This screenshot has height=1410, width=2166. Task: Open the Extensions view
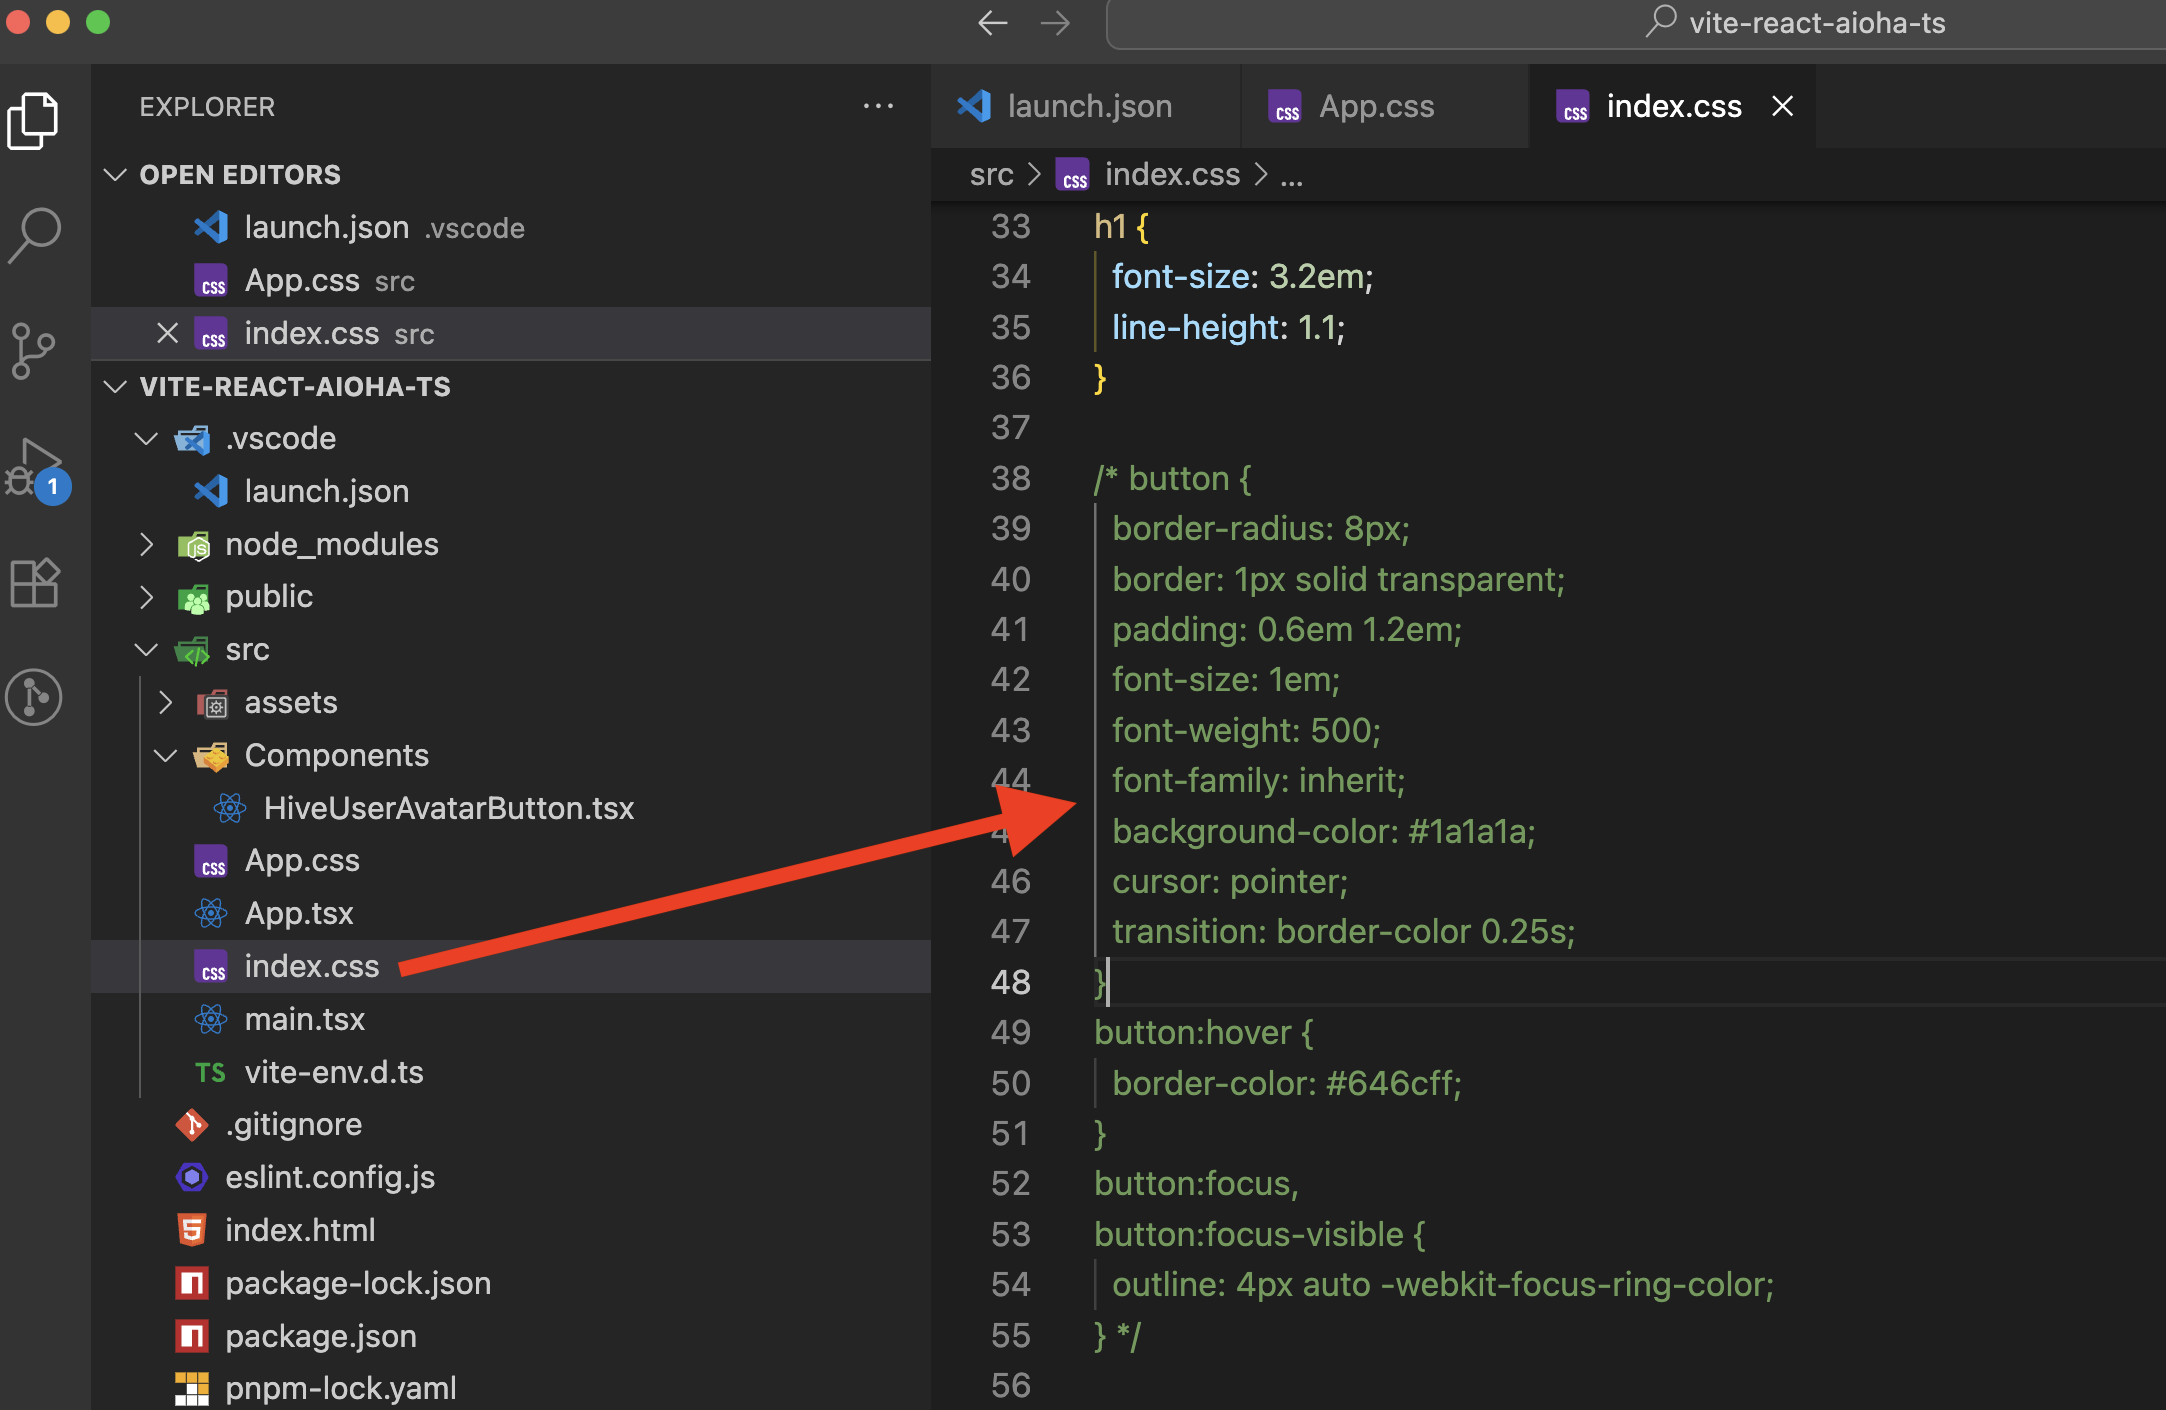34,582
